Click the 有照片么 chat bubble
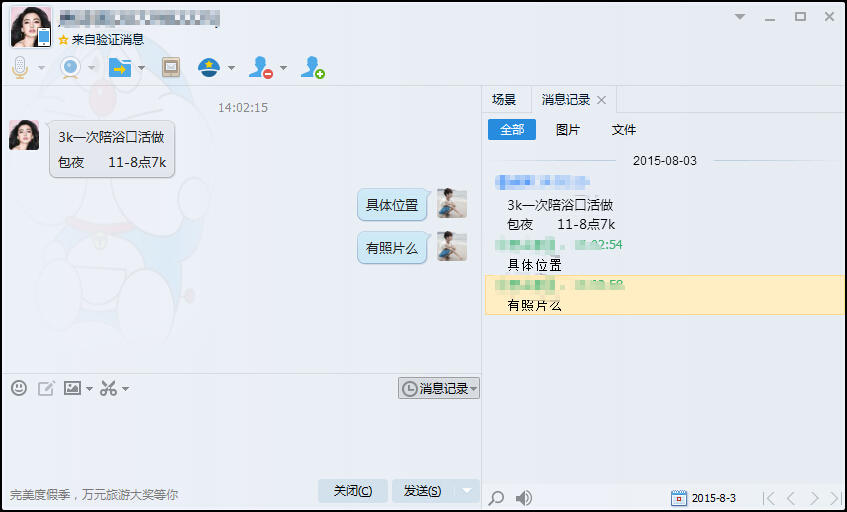 pos(392,248)
